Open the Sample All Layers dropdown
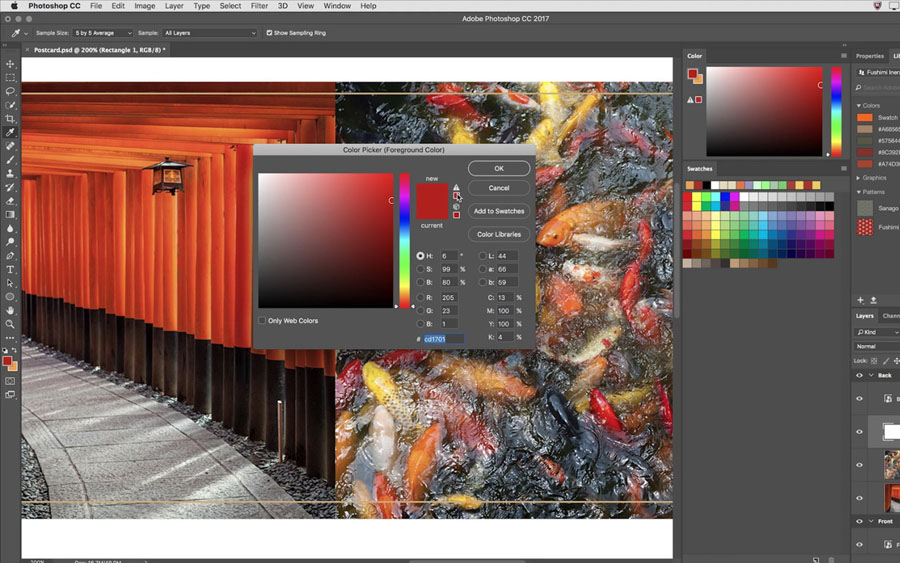 pos(210,33)
